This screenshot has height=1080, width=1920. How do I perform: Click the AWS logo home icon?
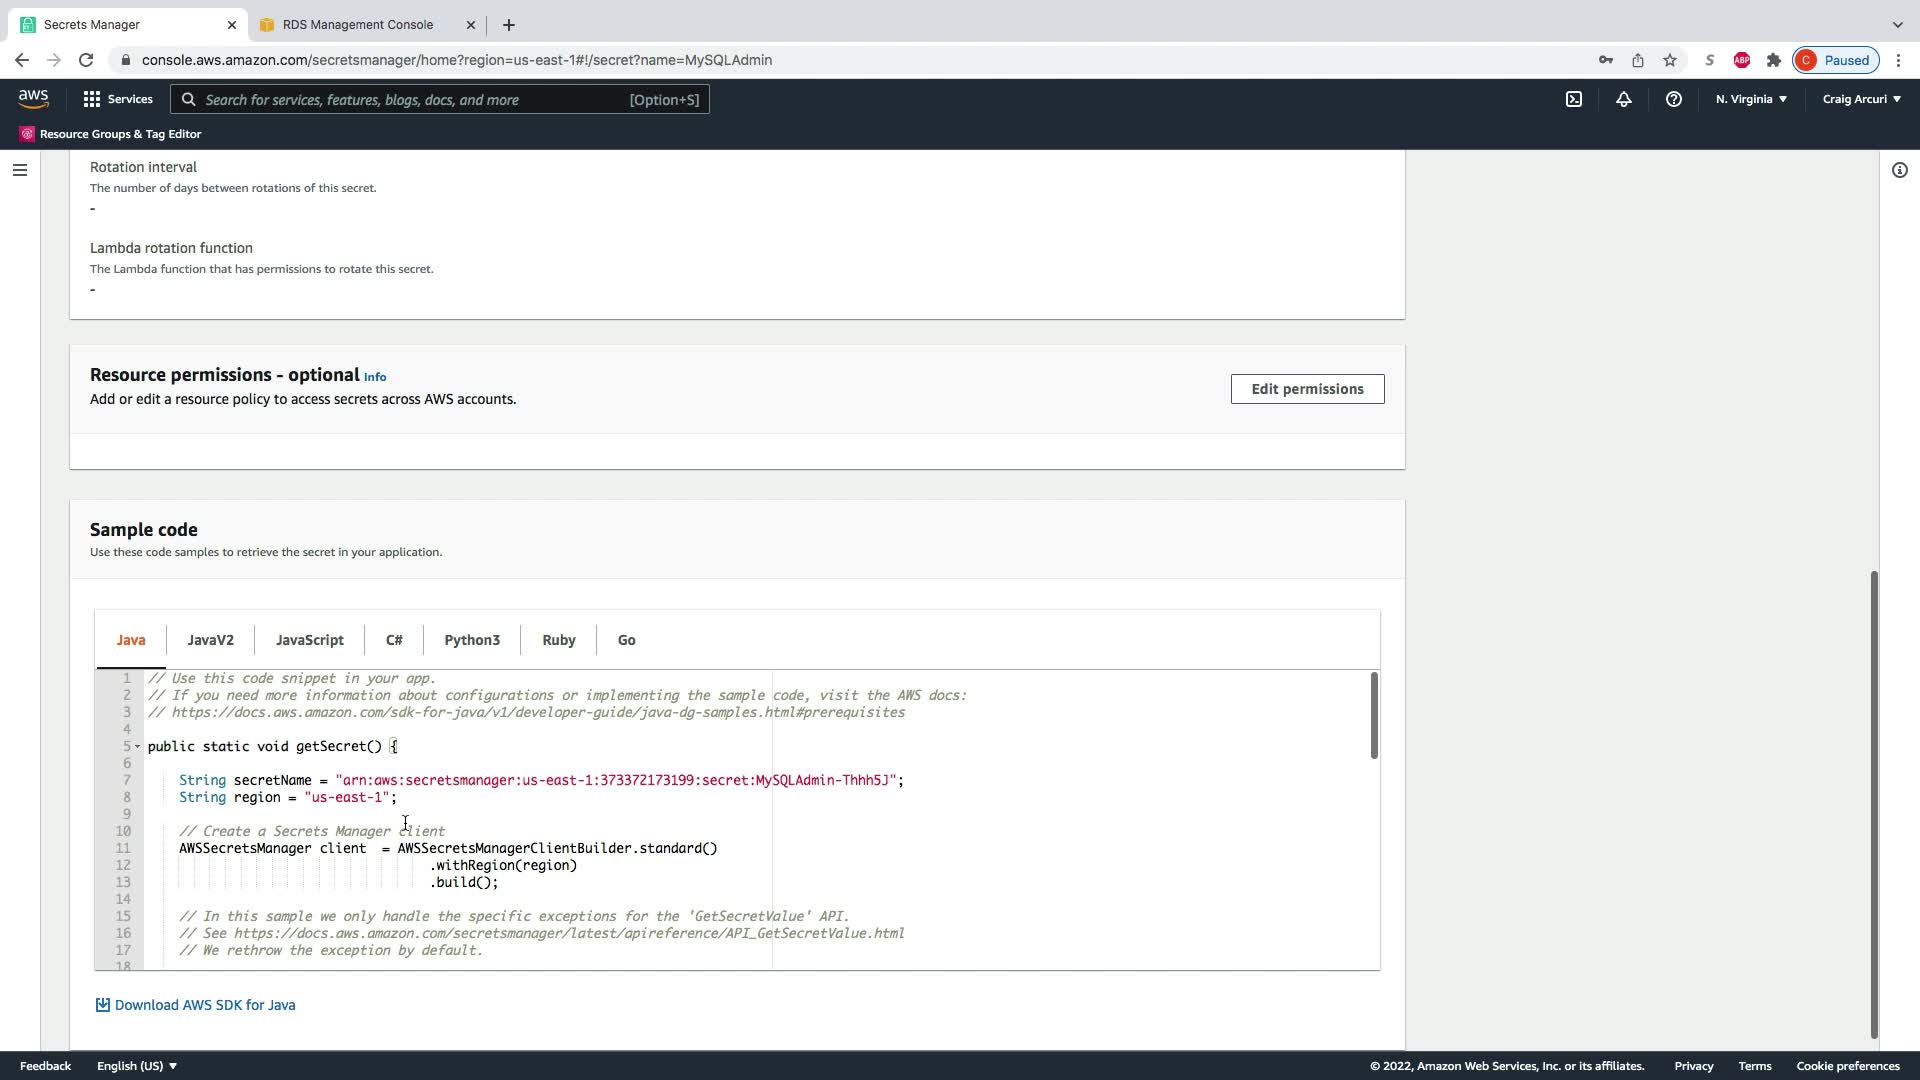(33, 98)
